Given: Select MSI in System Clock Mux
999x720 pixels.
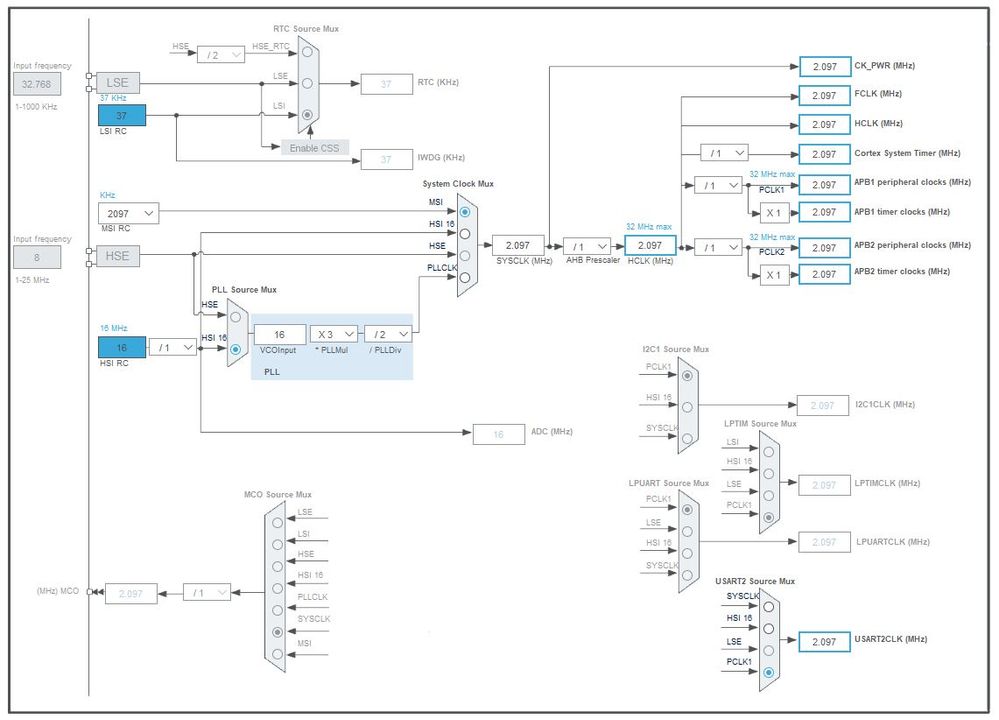Looking at the screenshot, I should point(465,212).
